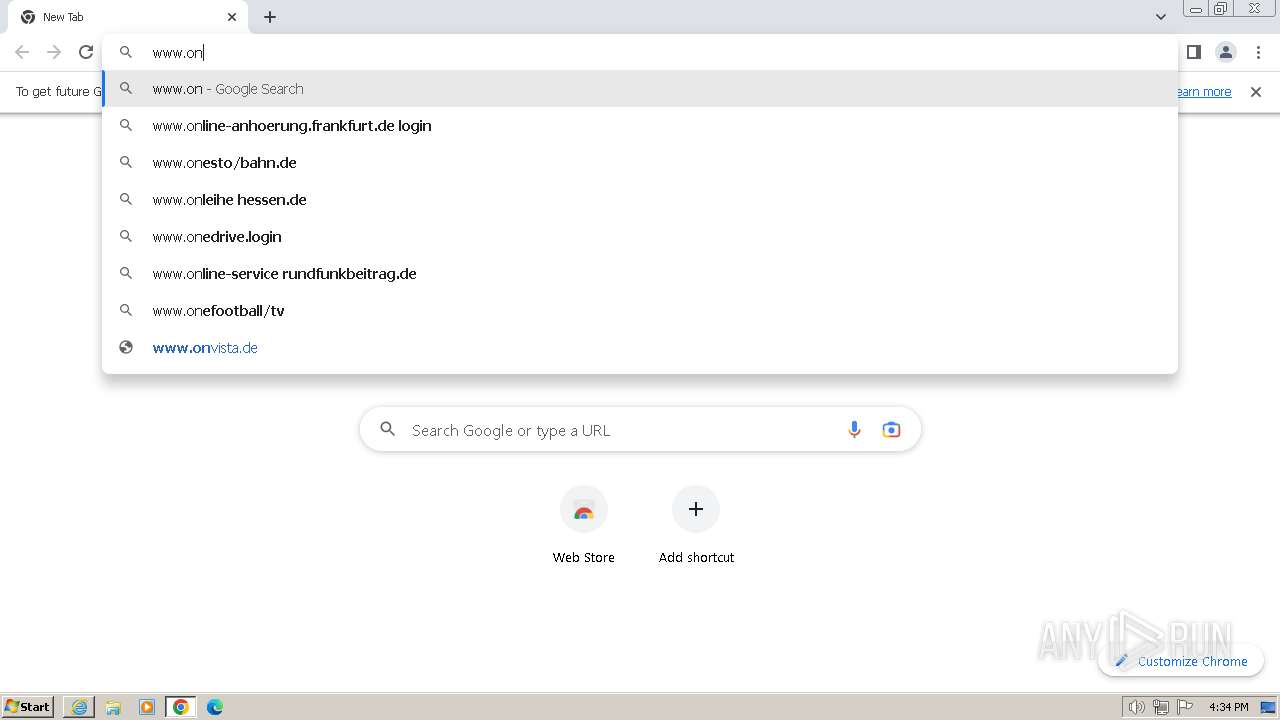1280x720 pixels.
Task: Dismiss the info bar with the X
Action: (x=1256, y=92)
